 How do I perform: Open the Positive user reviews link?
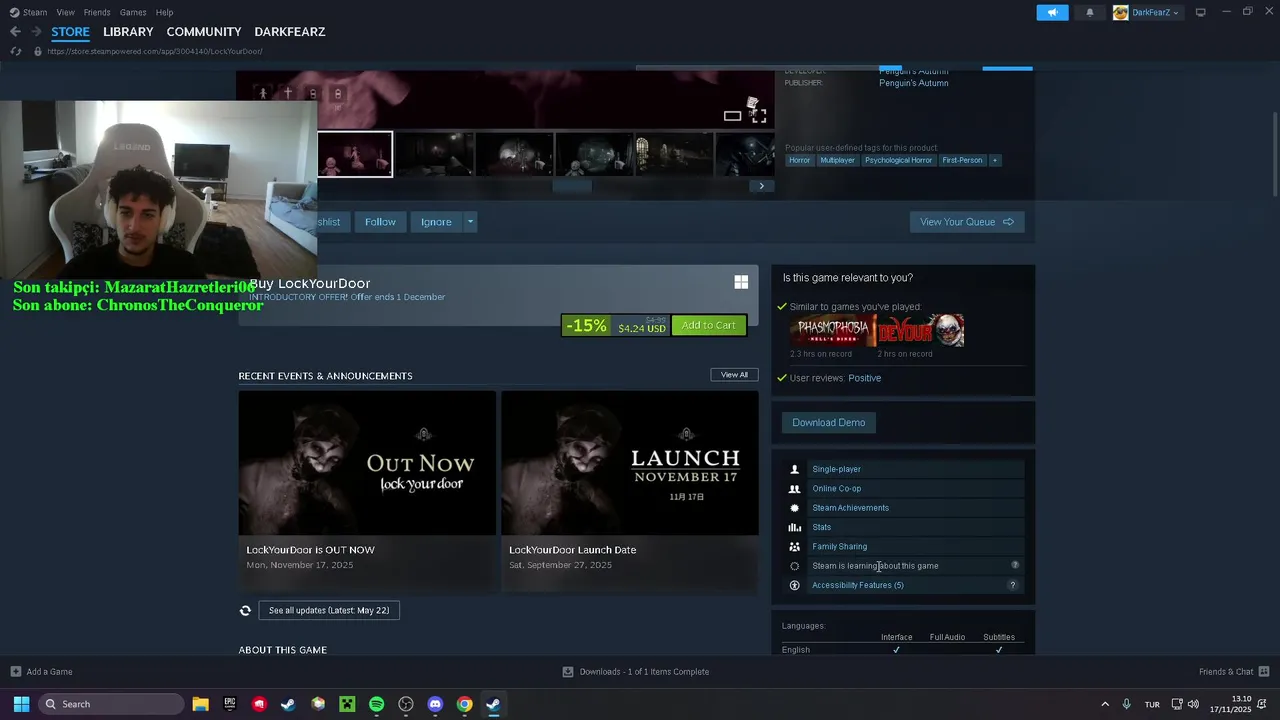pos(865,378)
